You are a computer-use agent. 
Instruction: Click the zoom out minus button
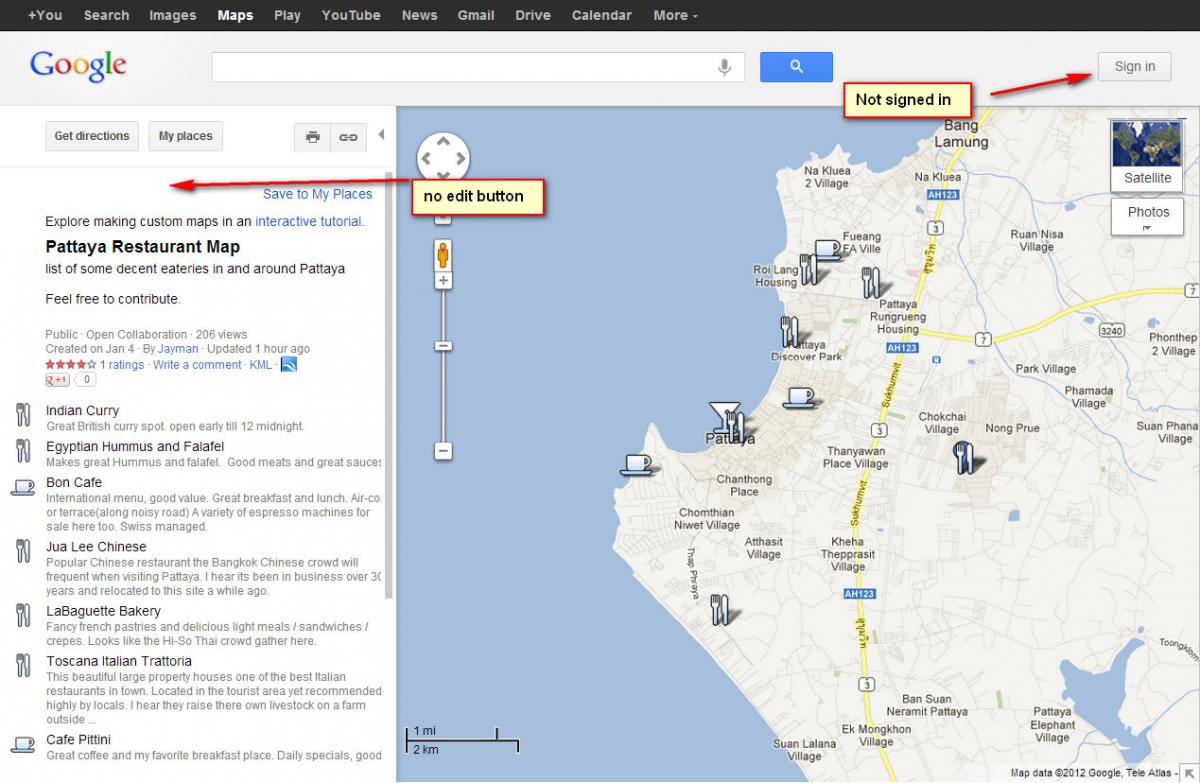coord(443,451)
